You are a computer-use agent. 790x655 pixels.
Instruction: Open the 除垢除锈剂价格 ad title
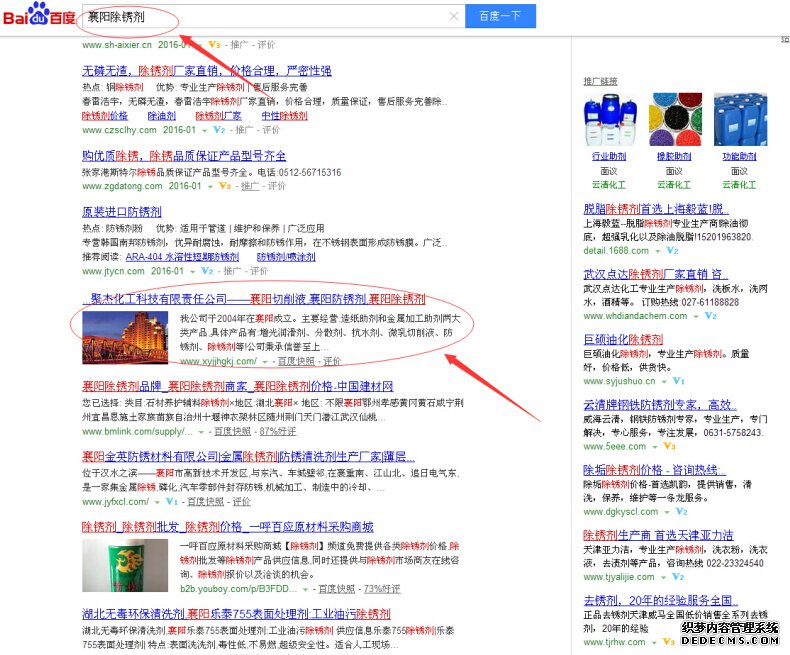[654, 470]
